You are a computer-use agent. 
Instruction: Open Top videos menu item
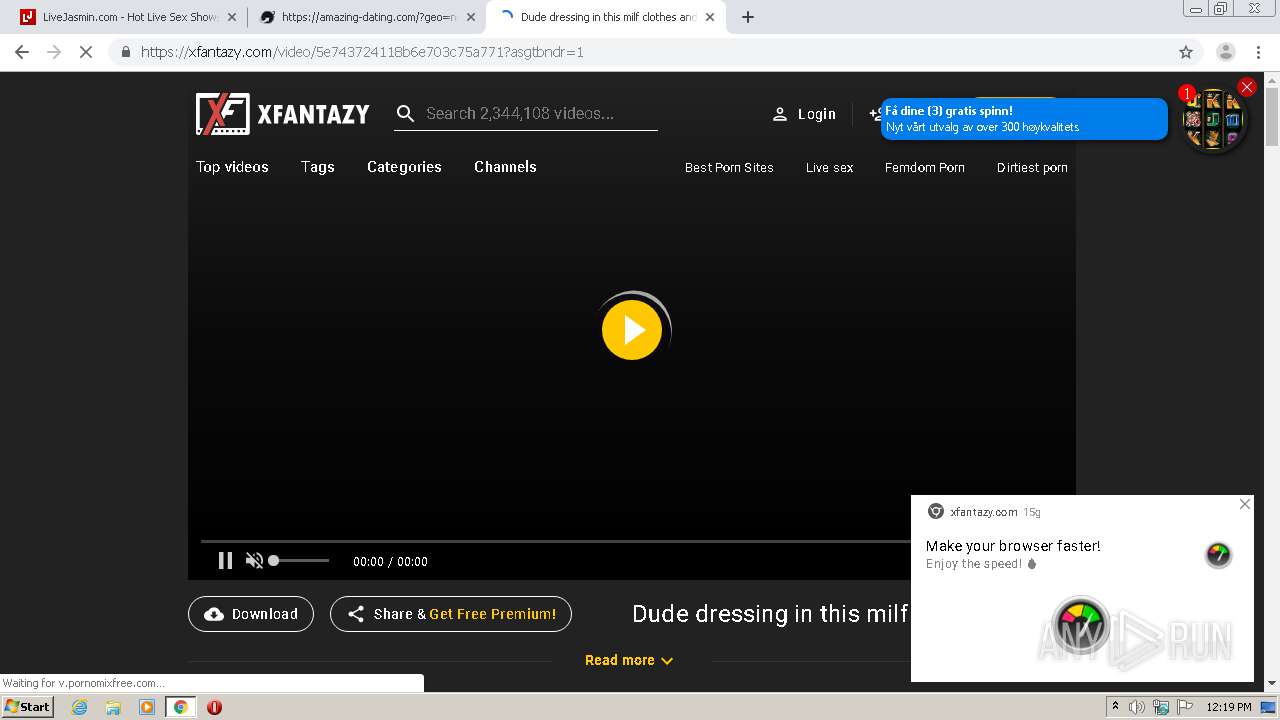tap(232, 167)
